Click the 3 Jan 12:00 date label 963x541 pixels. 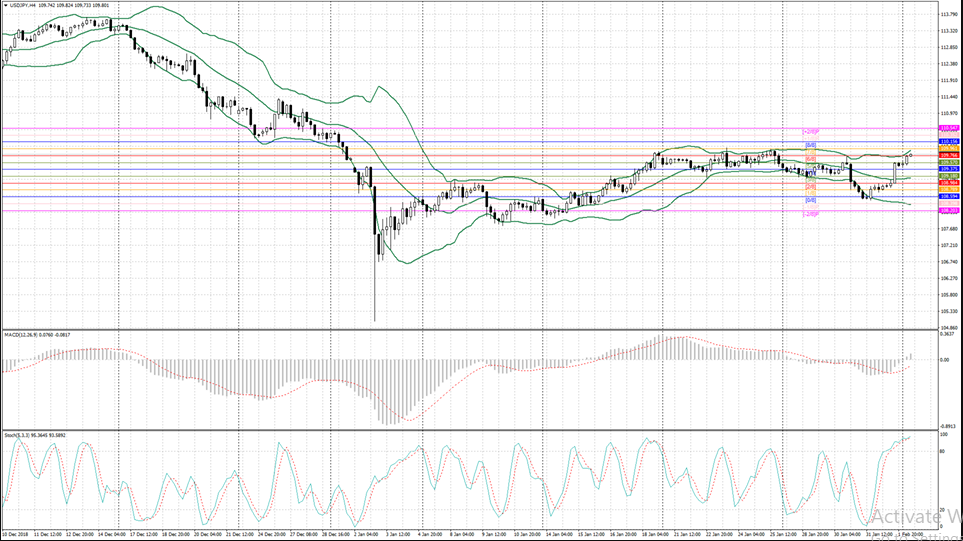point(398,535)
